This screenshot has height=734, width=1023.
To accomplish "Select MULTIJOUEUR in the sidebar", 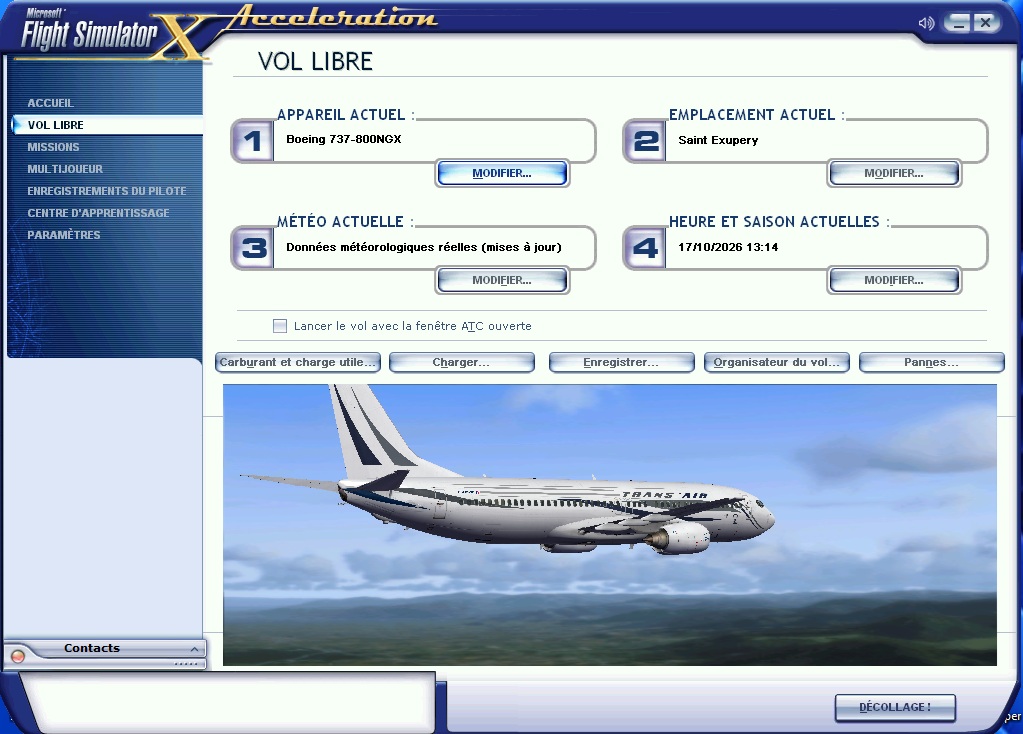I will (x=65, y=169).
